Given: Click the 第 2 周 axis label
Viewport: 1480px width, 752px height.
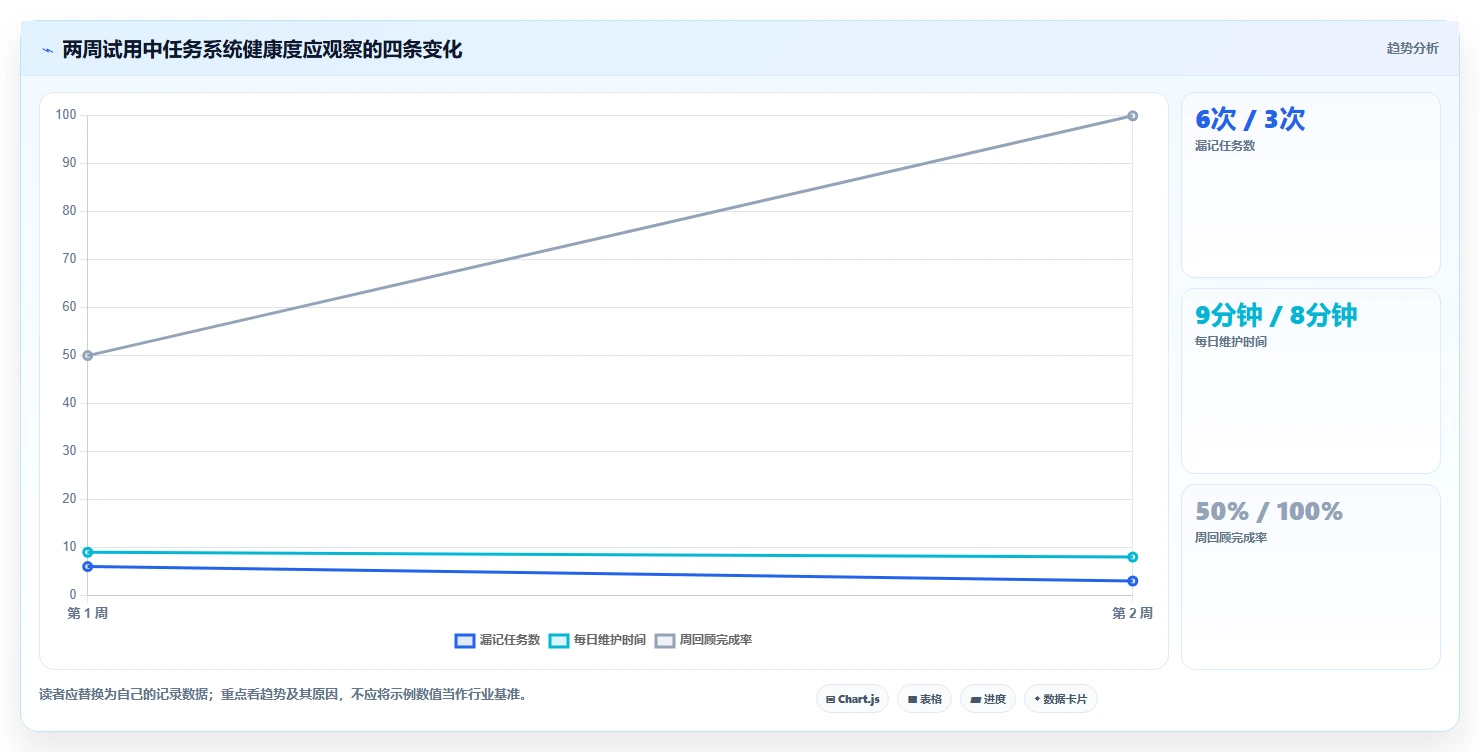Looking at the screenshot, I should point(1132,613).
